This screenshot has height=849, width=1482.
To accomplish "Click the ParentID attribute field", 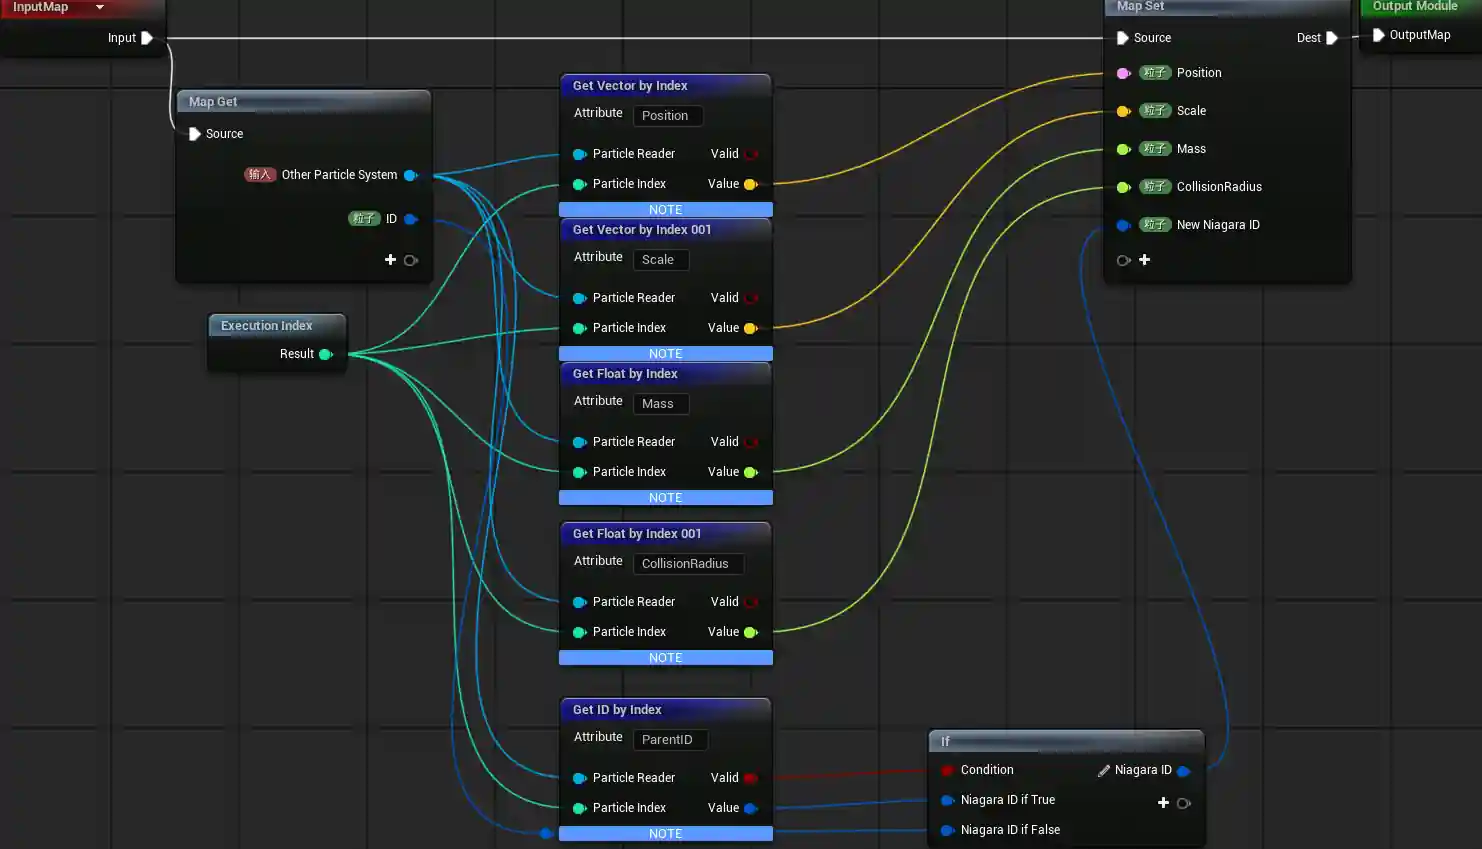I will coord(669,740).
